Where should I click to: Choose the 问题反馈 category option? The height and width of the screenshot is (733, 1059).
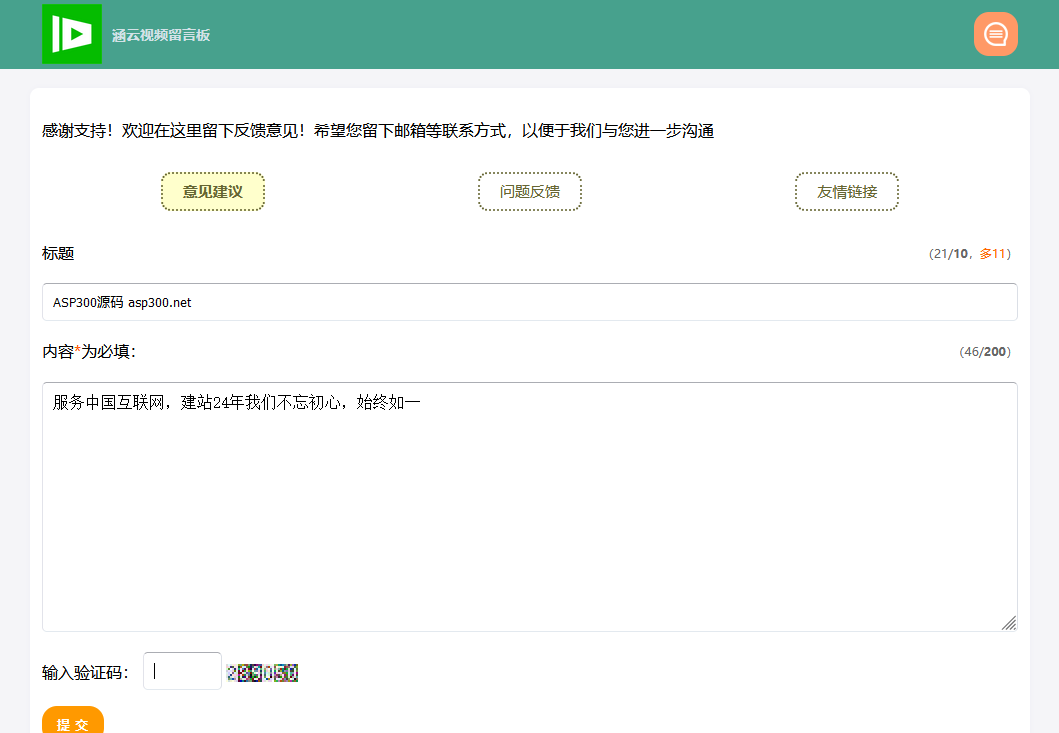click(530, 192)
